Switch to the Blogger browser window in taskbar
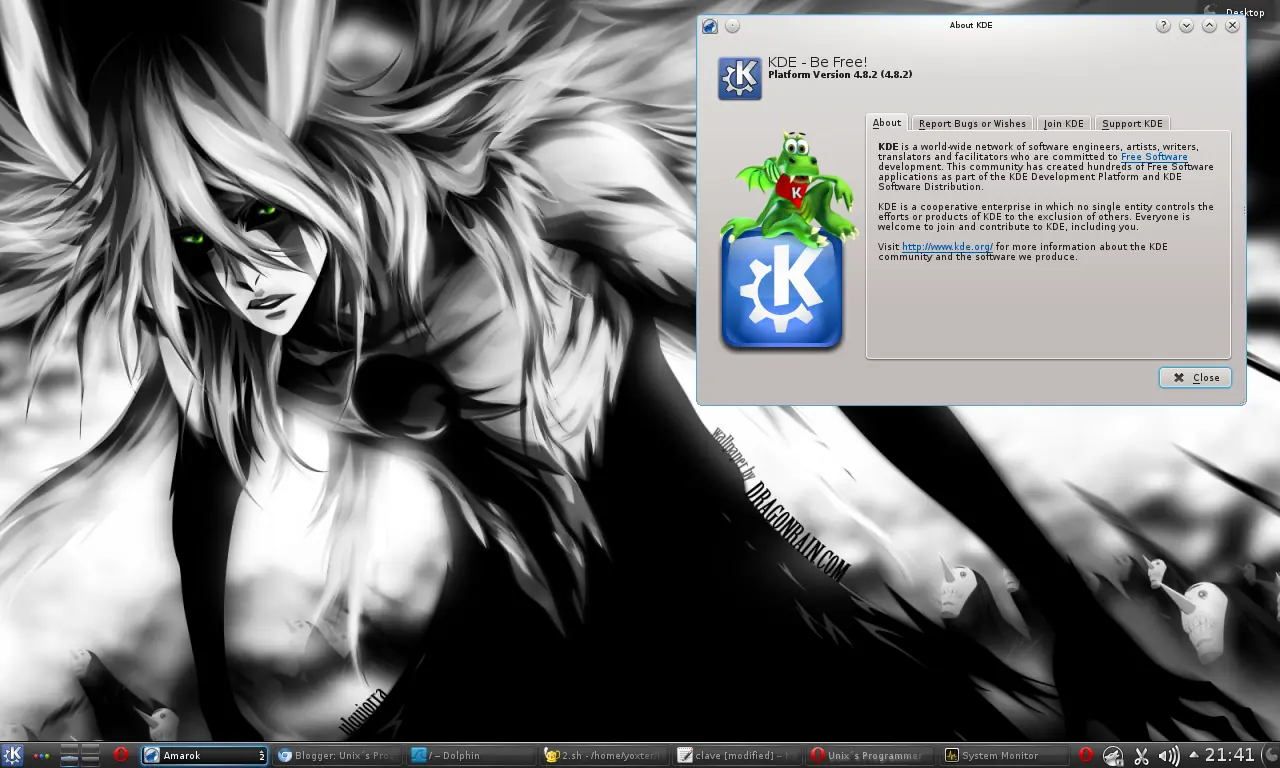The height and width of the screenshot is (768, 1280). [337, 755]
